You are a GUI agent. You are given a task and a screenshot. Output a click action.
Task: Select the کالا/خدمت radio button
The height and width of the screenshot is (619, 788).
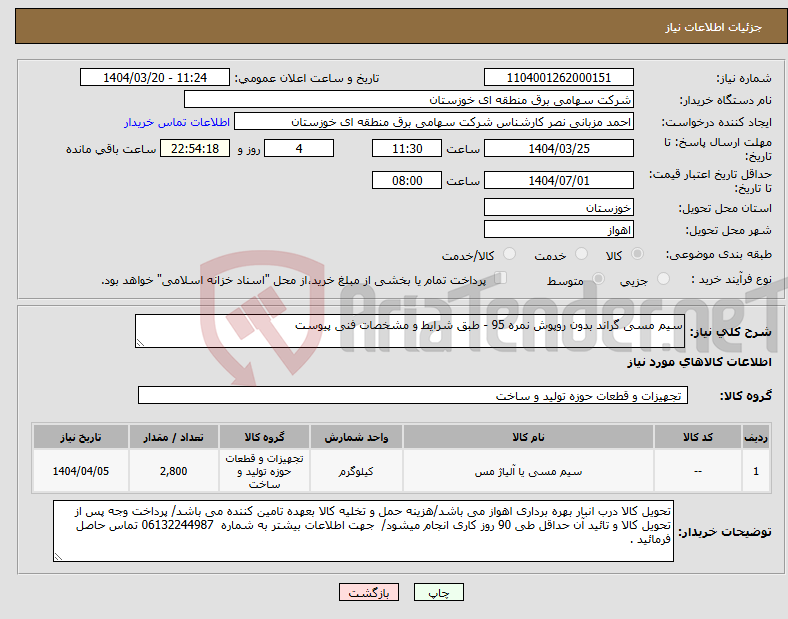[510, 254]
